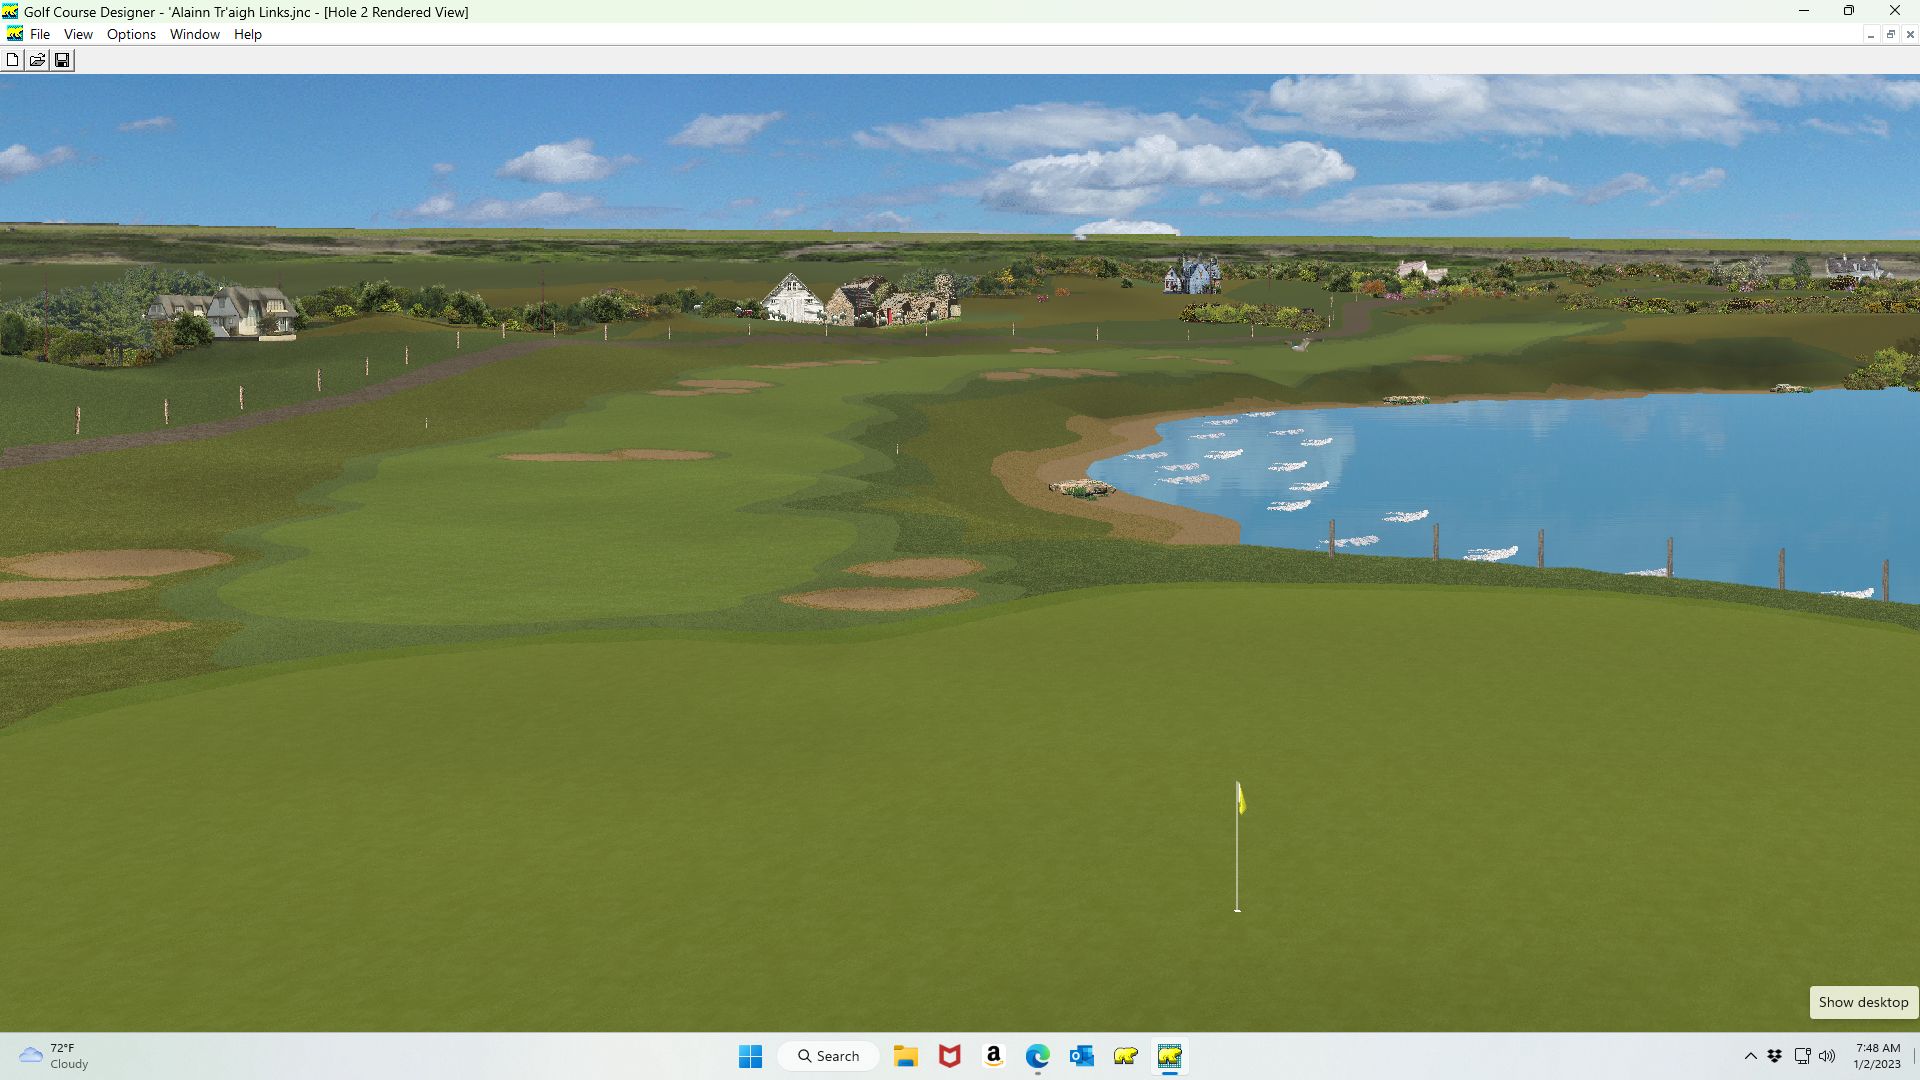Close the inner Hole 2 Rendered View window
The image size is (1920, 1080).
coord(1910,35)
